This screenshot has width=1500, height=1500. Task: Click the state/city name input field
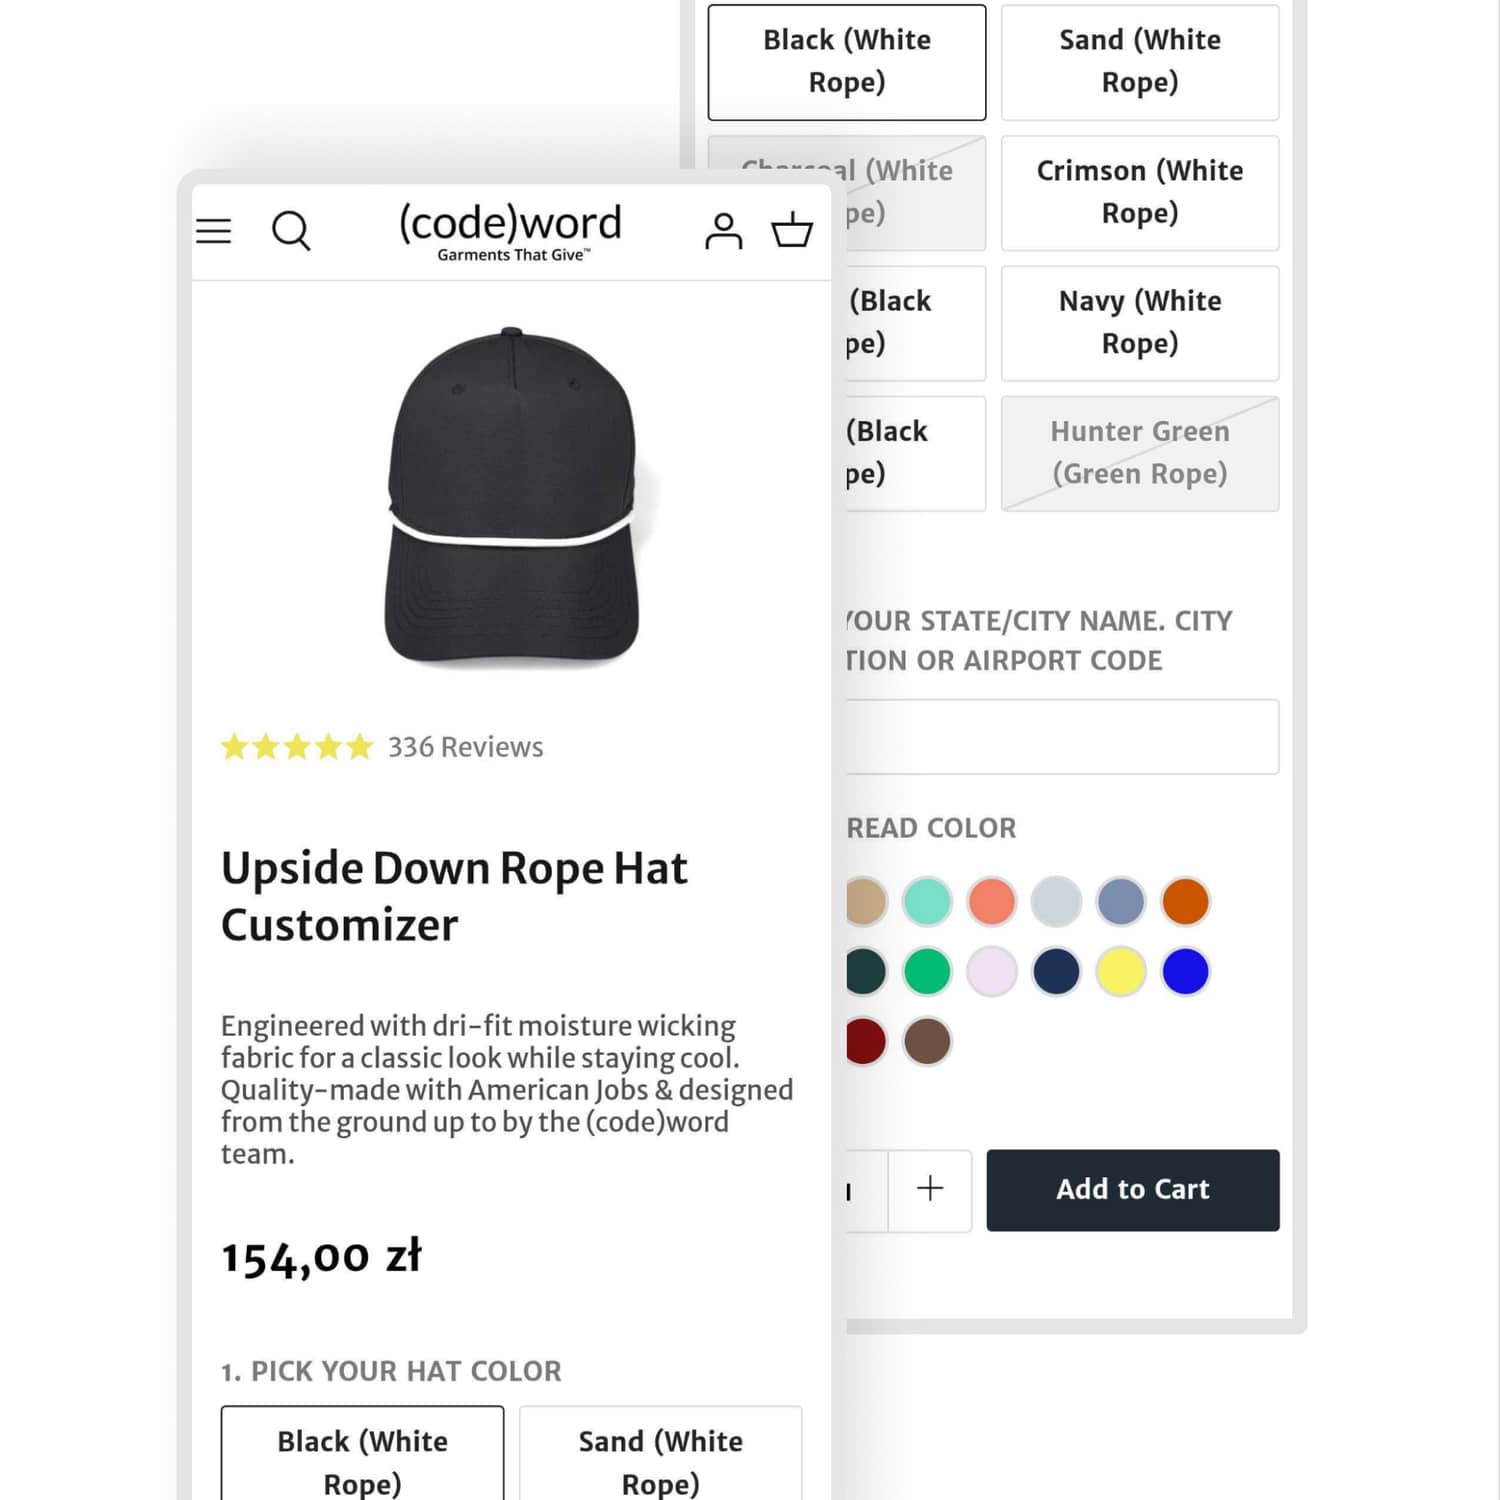coord(1060,736)
